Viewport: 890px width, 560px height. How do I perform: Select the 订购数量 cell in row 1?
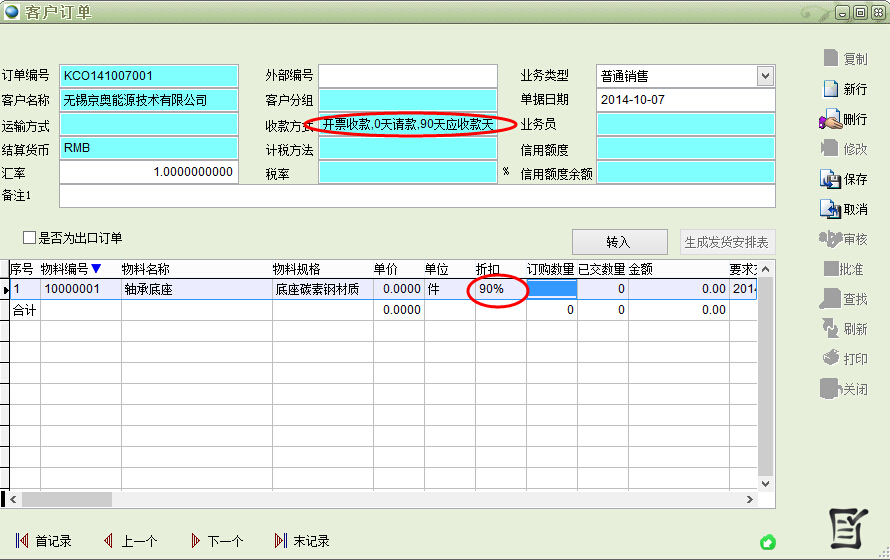click(x=552, y=289)
